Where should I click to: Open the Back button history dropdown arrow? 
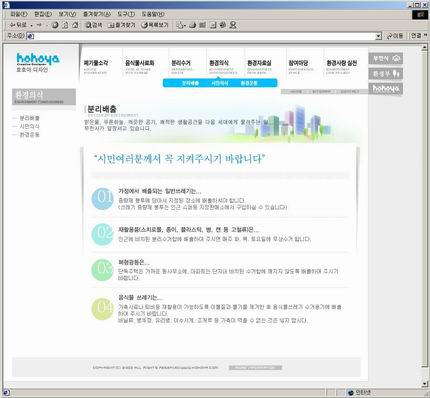point(31,25)
